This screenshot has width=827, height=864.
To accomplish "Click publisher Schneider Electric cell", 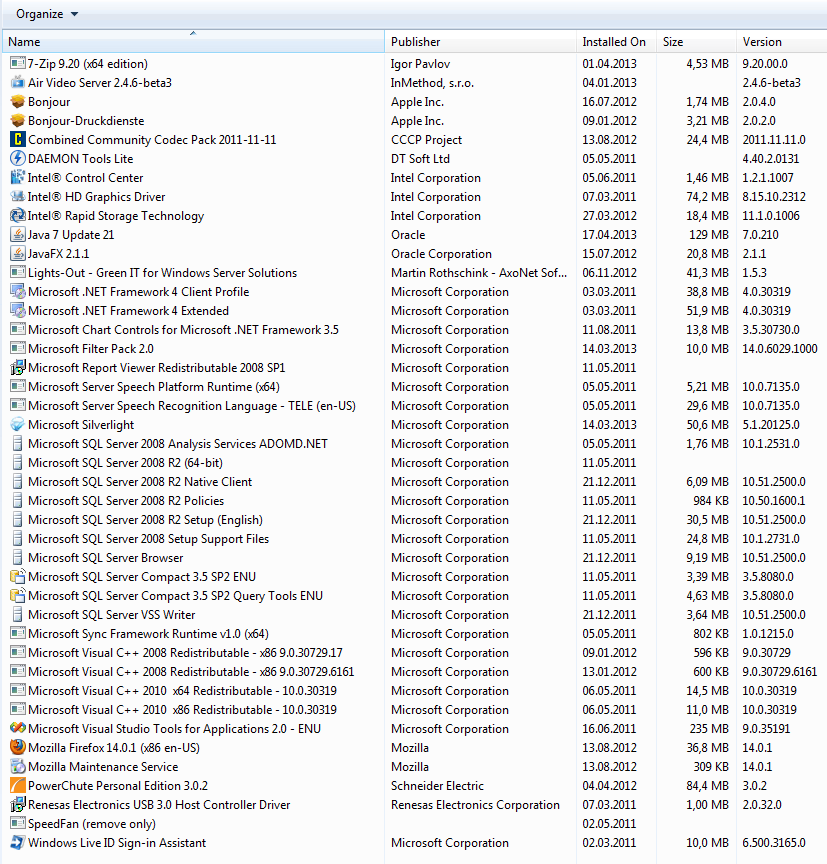I will [437, 786].
